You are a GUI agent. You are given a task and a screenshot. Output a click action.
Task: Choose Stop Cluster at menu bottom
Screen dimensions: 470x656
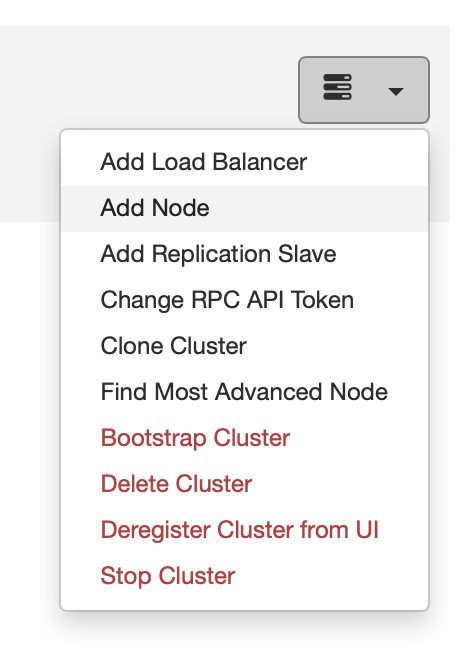coord(244,577)
